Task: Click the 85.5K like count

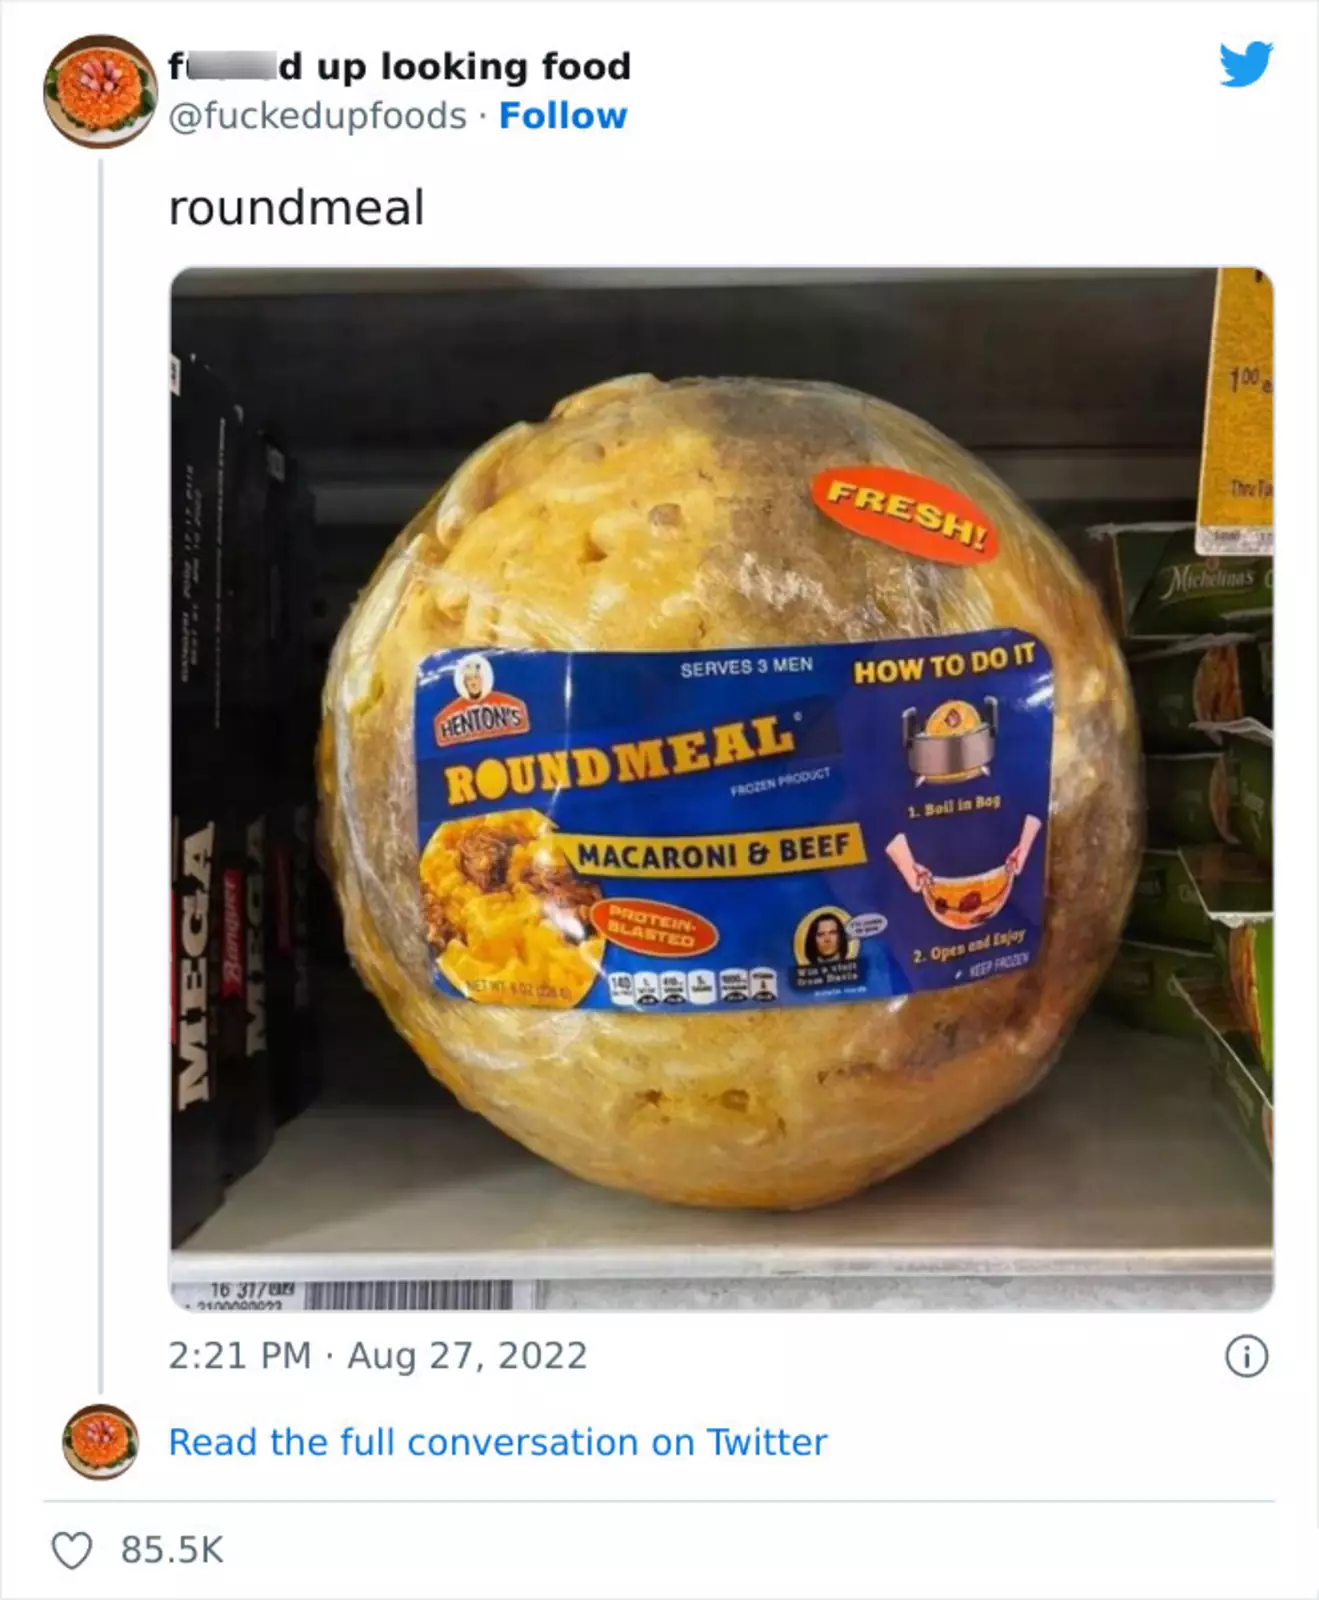Action: 172,1550
